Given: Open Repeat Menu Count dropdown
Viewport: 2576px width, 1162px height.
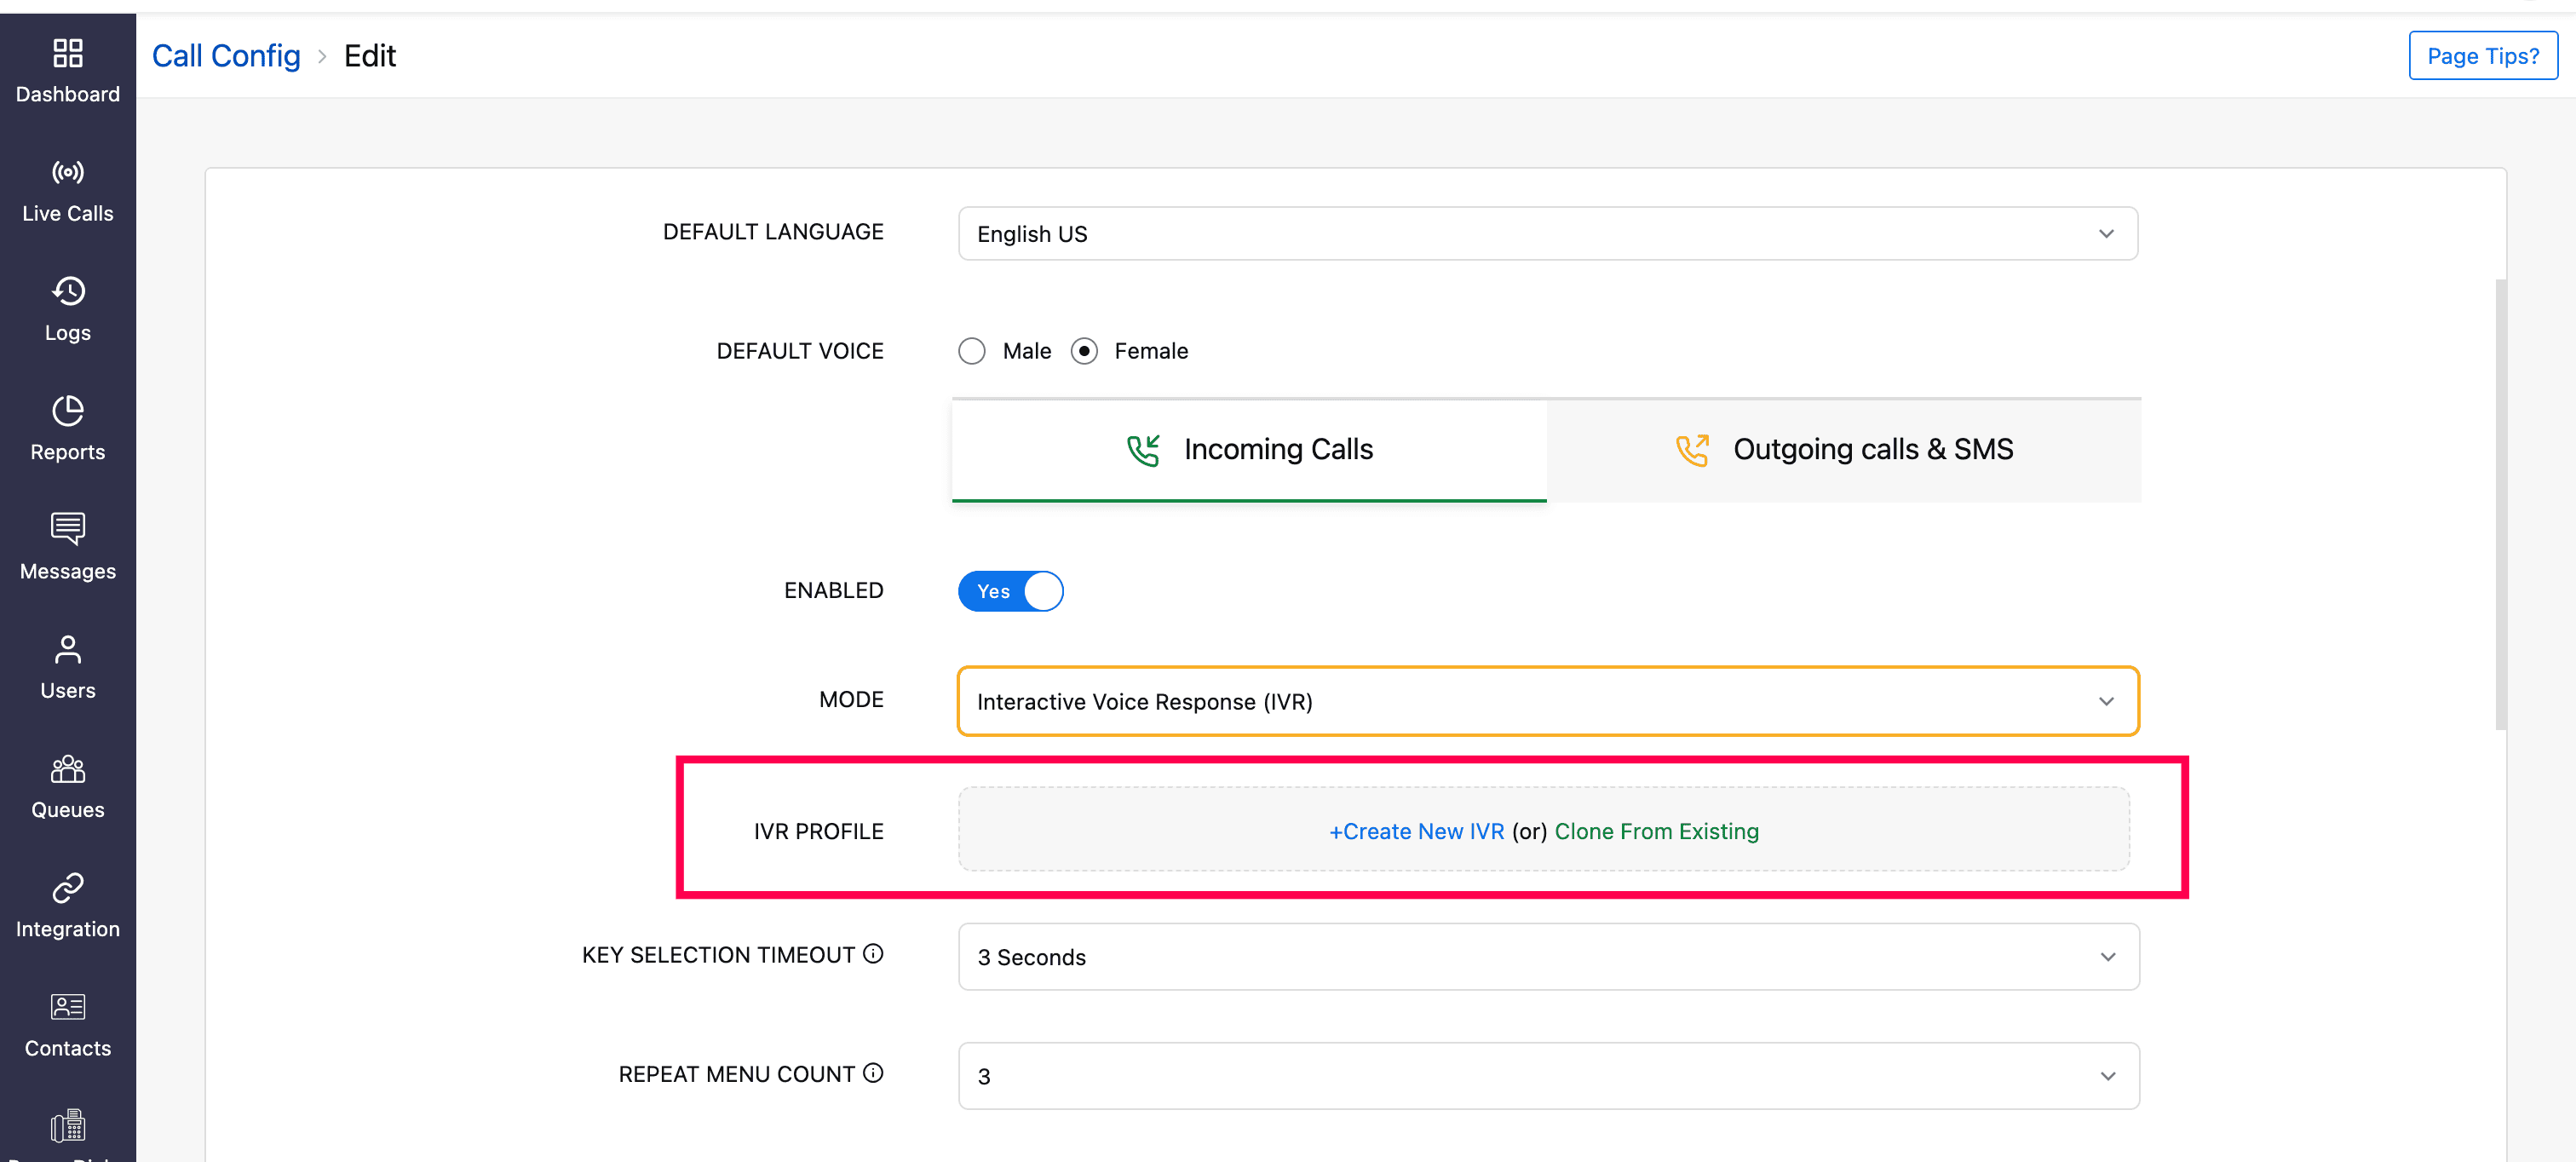Looking at the screenshot, I should pyautogui.click(x=1548, y=1076).
